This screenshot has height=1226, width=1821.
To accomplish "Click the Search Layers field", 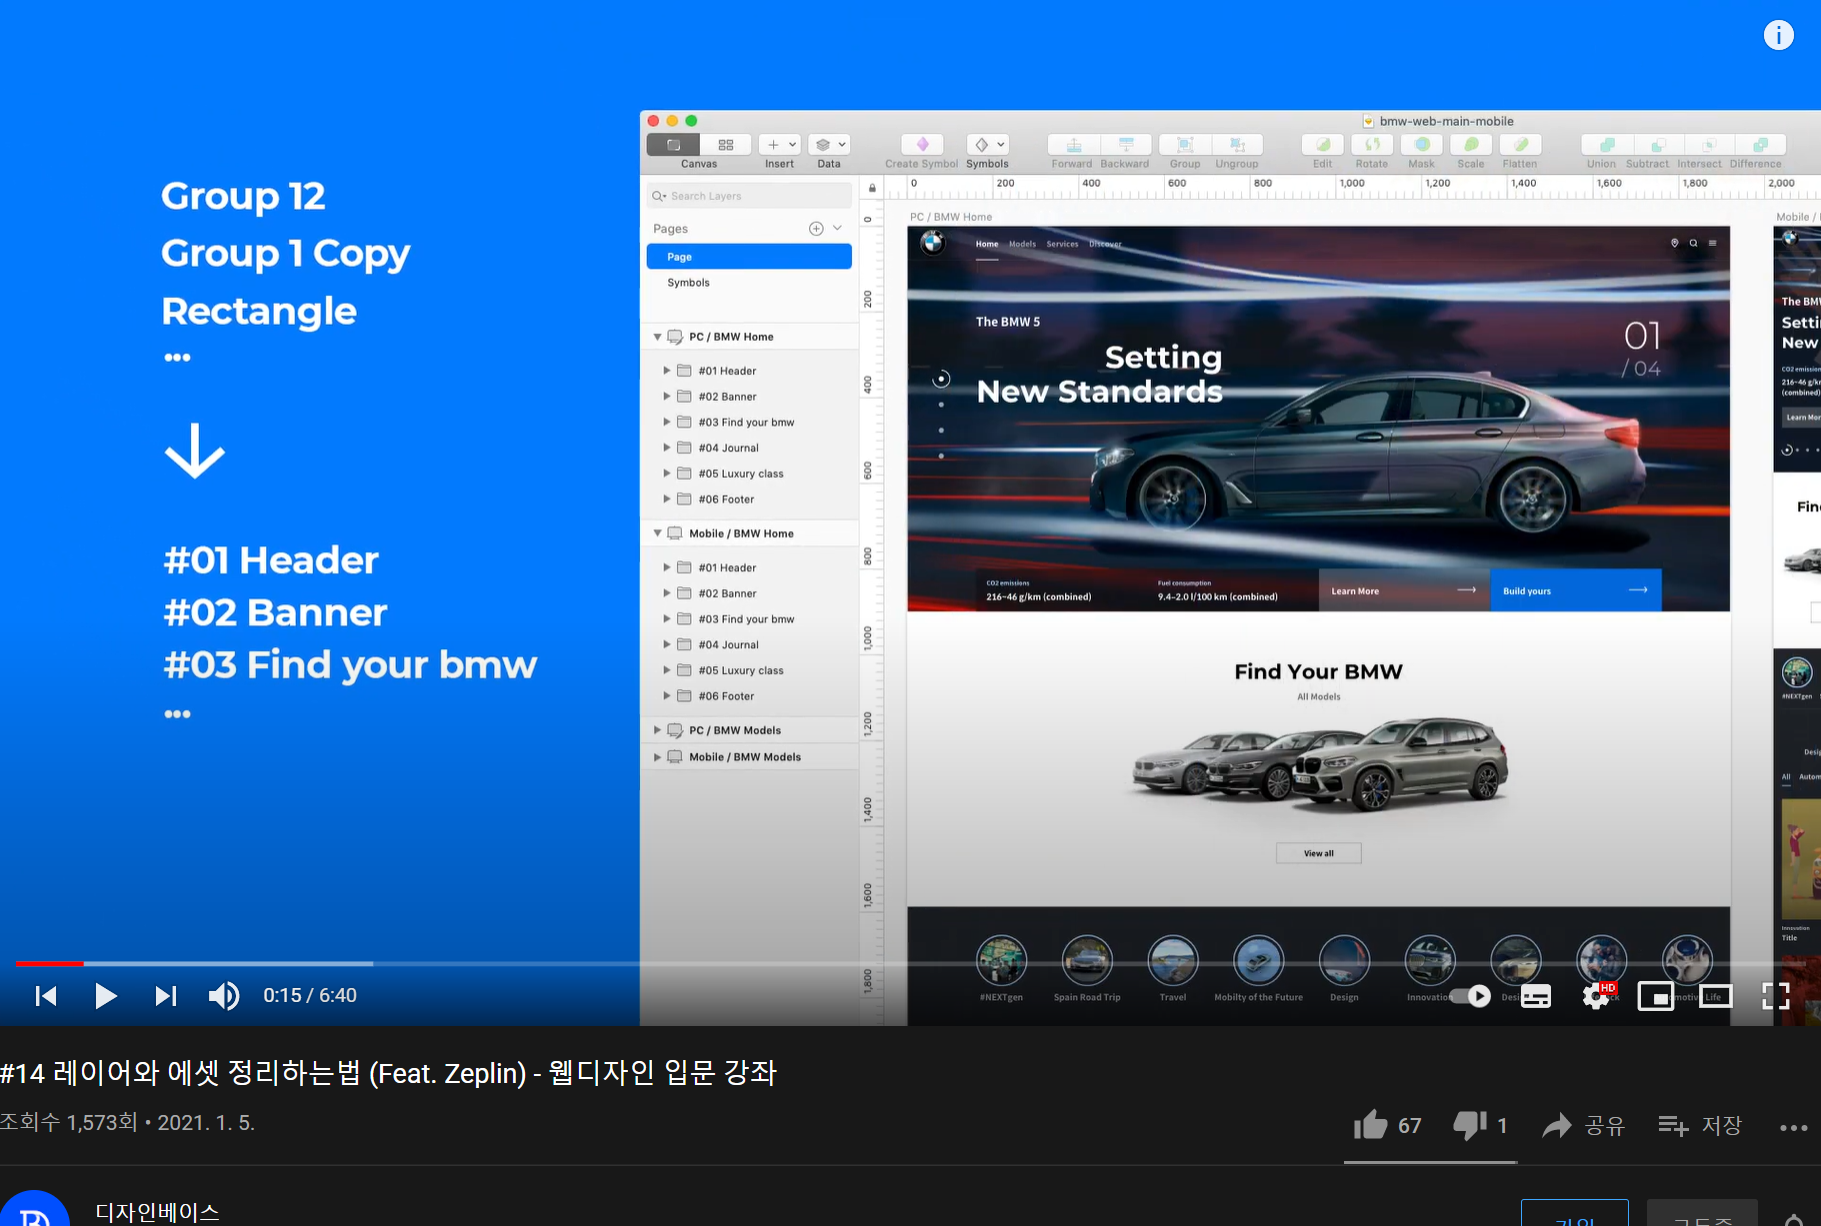I will [749, 196].
